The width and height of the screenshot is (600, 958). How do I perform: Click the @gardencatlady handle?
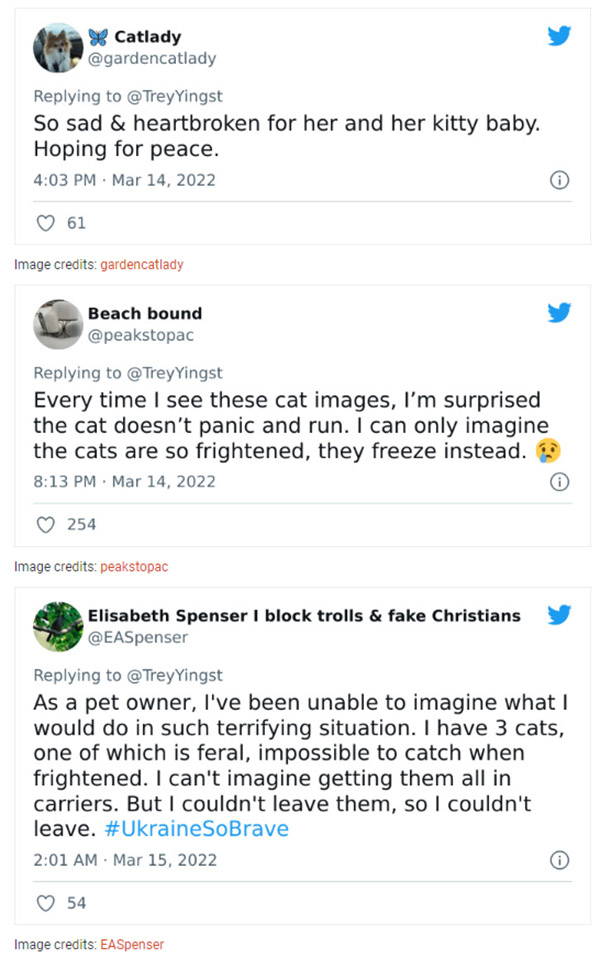pos(151,58)
